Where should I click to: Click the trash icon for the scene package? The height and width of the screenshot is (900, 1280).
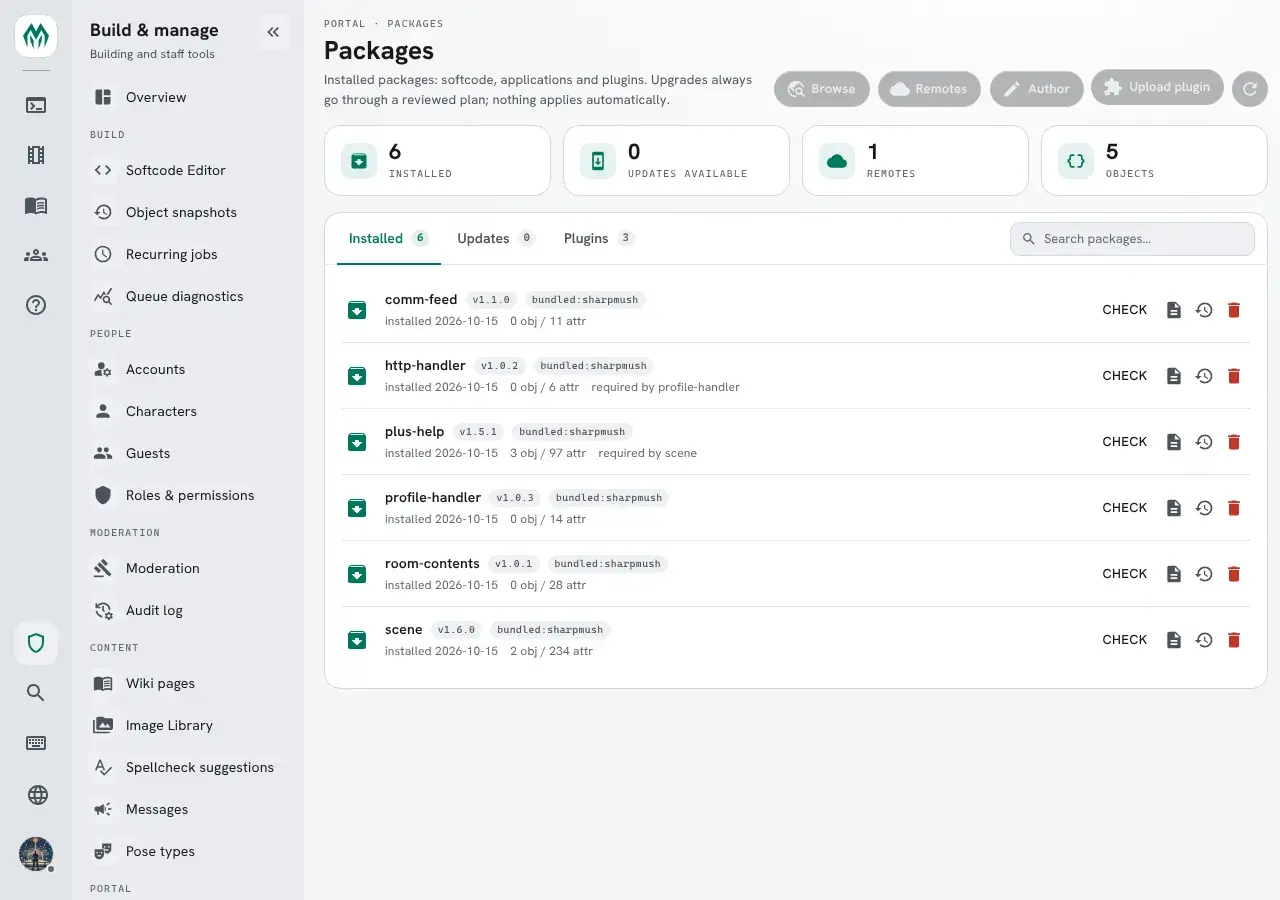tap(1234, 640)
